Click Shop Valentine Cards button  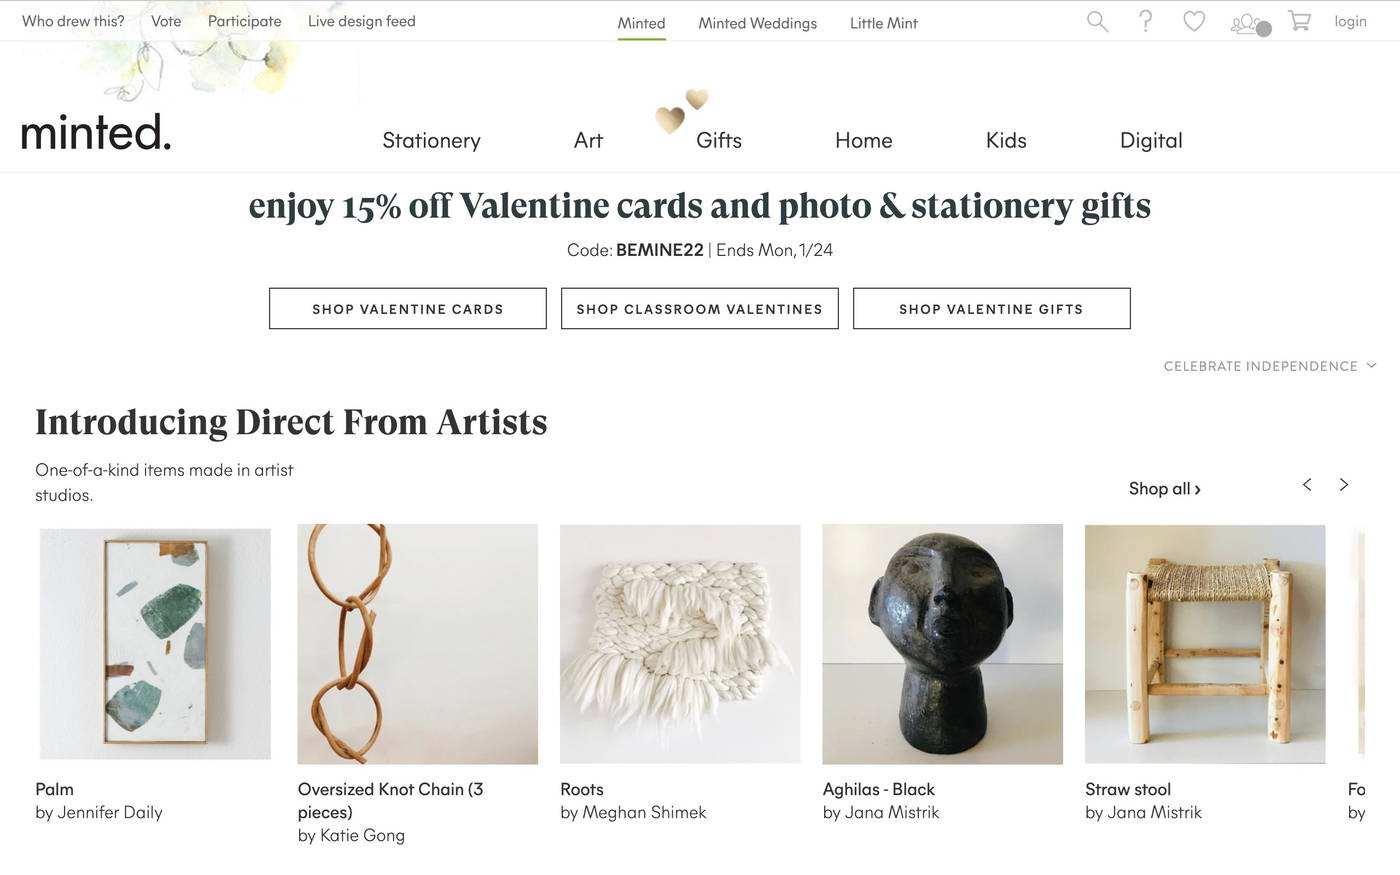click(x=408, y=309)
